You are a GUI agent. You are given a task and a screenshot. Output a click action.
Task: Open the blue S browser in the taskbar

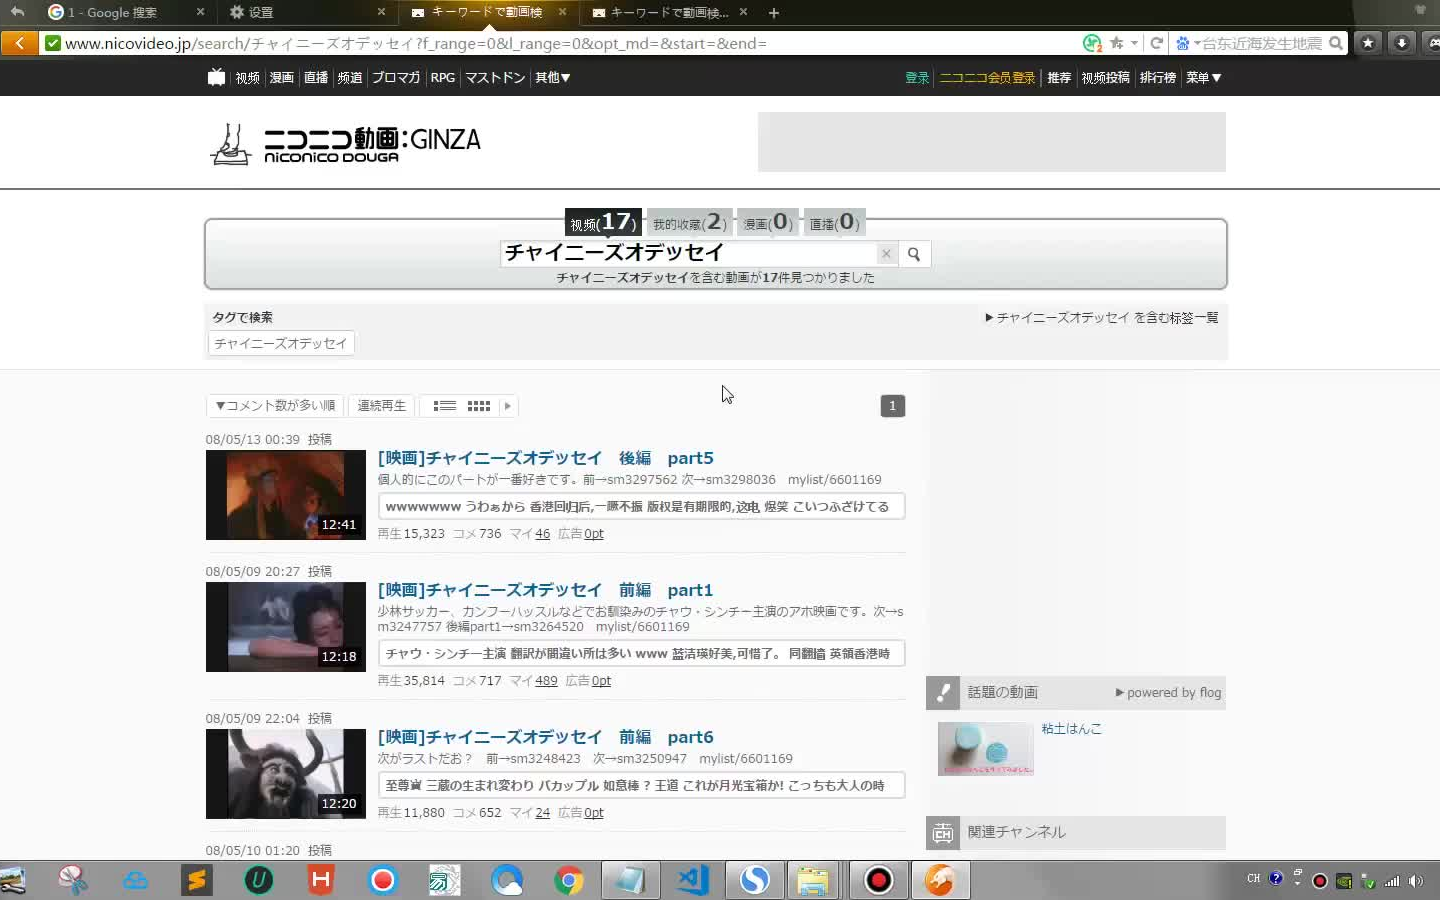coord(755,880)
